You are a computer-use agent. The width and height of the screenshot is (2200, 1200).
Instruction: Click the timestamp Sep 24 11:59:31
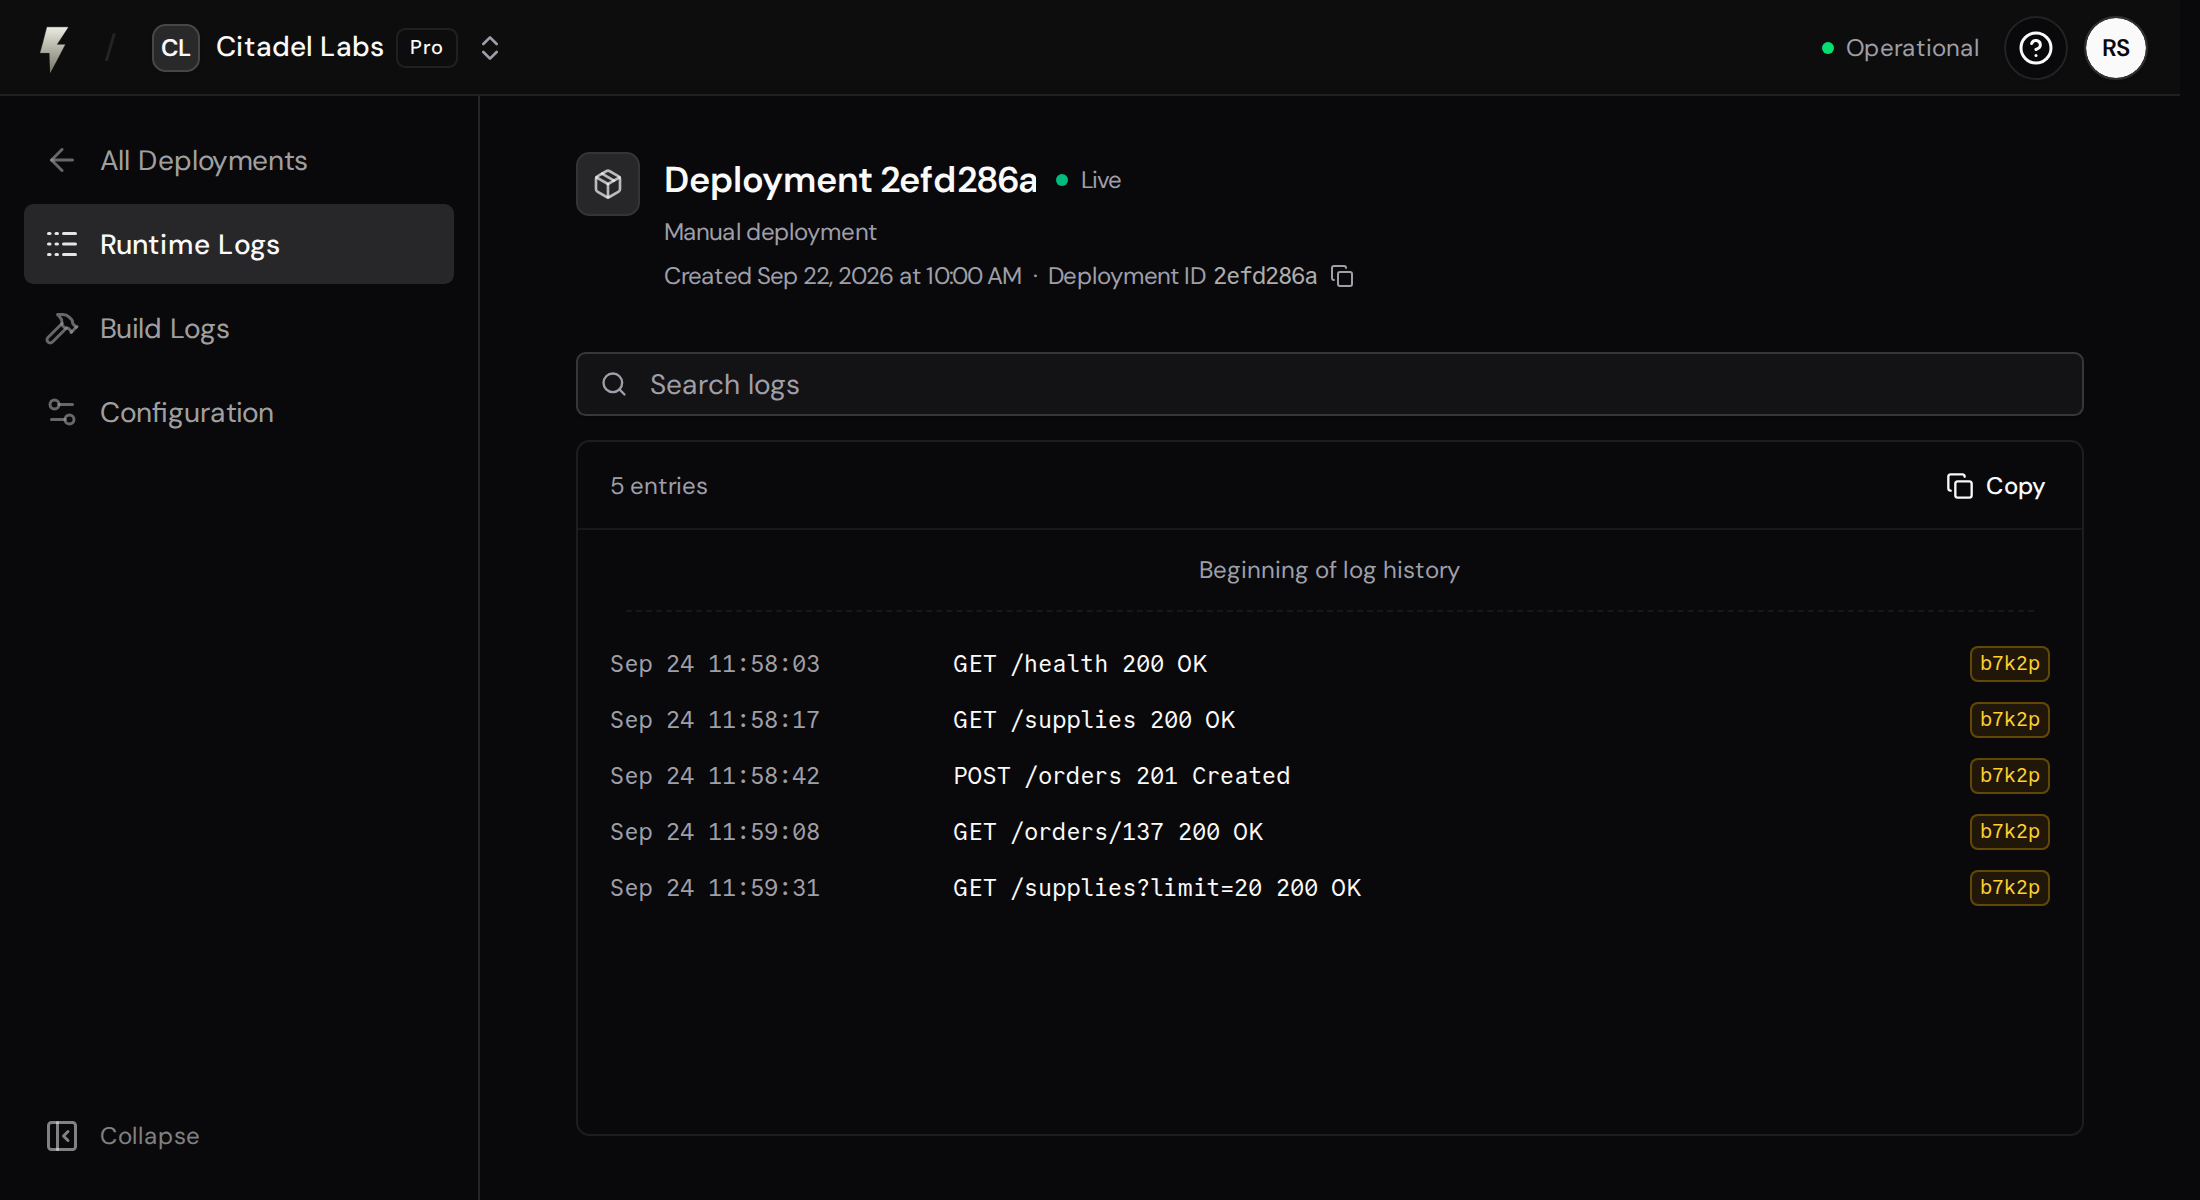(715, 888)
